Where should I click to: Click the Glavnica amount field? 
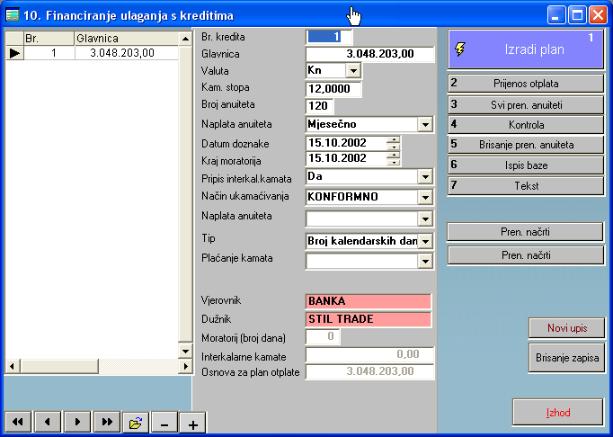point(369,54)
